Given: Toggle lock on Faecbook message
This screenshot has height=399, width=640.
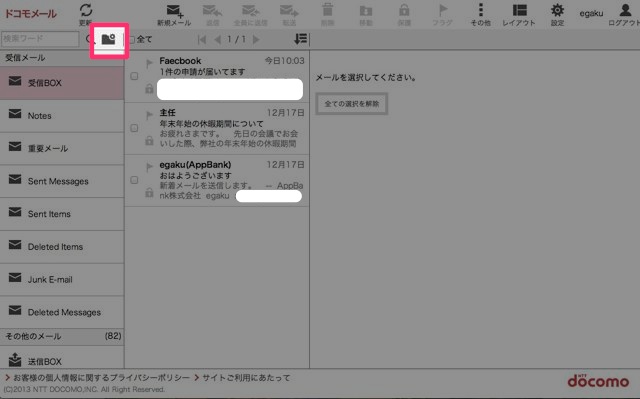Looking at the screenshot, I should point(149,88).
